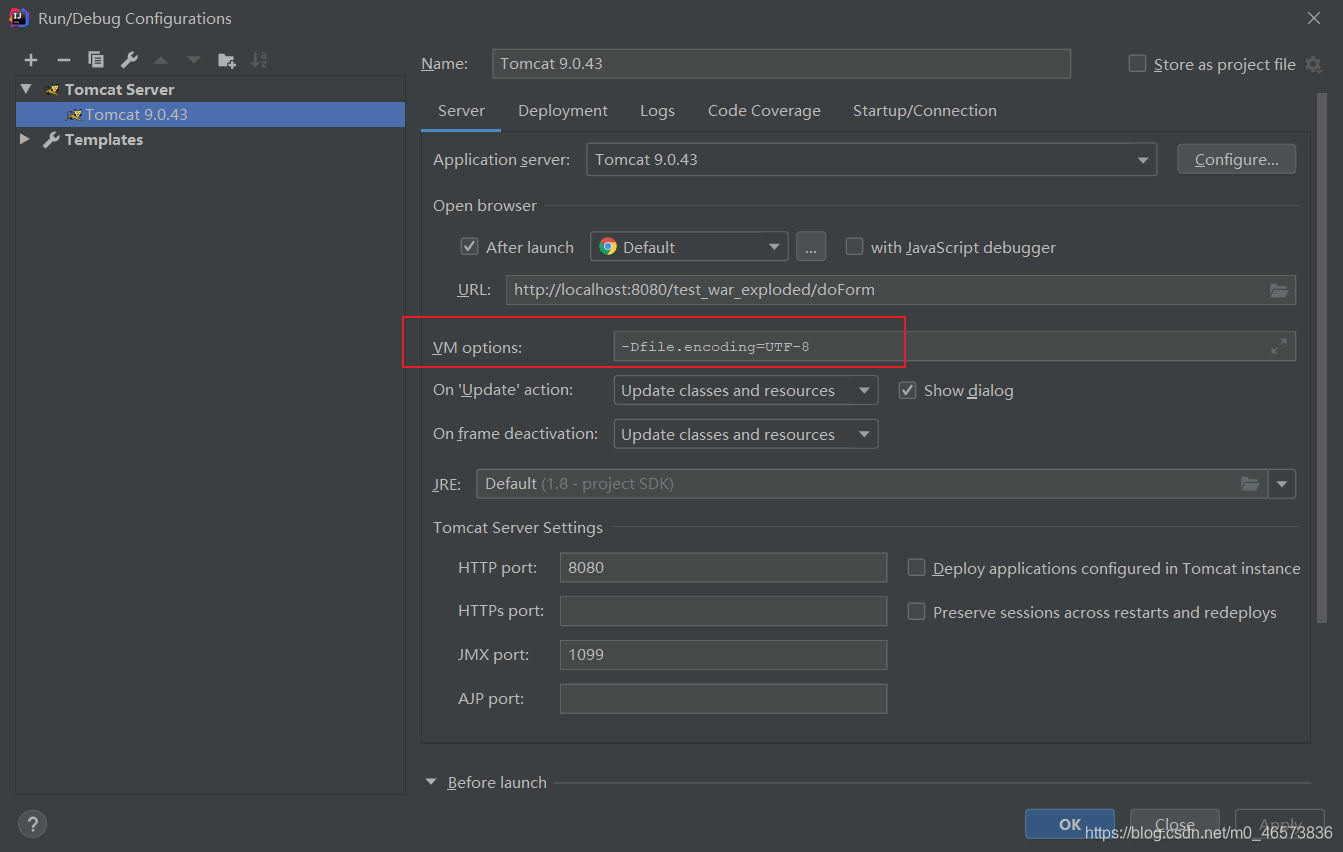Screen dimensions: 1343x852
Task: Open Edit Templates wrench icon in toolbar
Action: pos(129,60)
